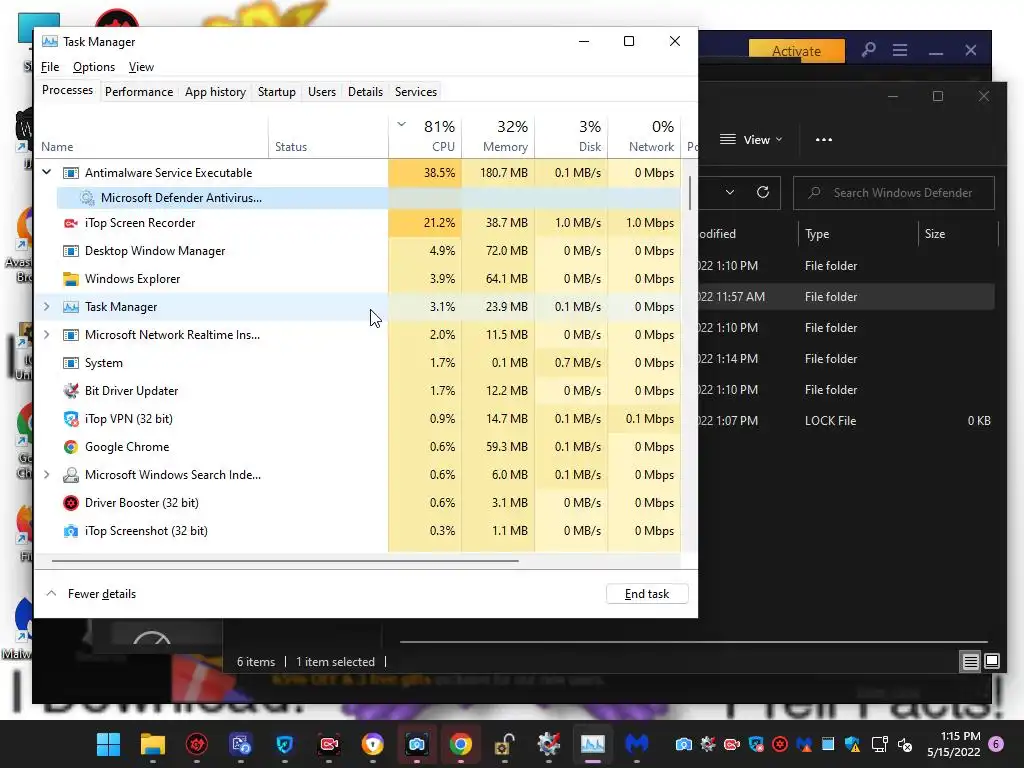This screenshot has height=768, width=1024.
Task: Expand the Task Manager process row
Action: 46,306
